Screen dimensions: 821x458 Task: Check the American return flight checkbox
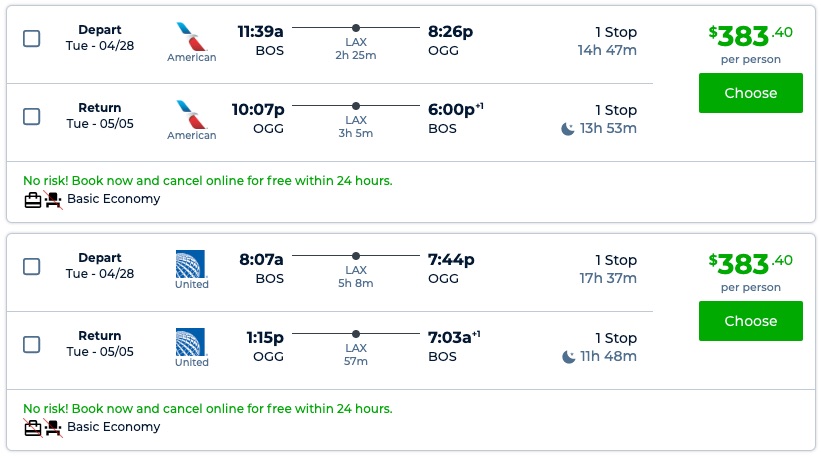[32, 116]
